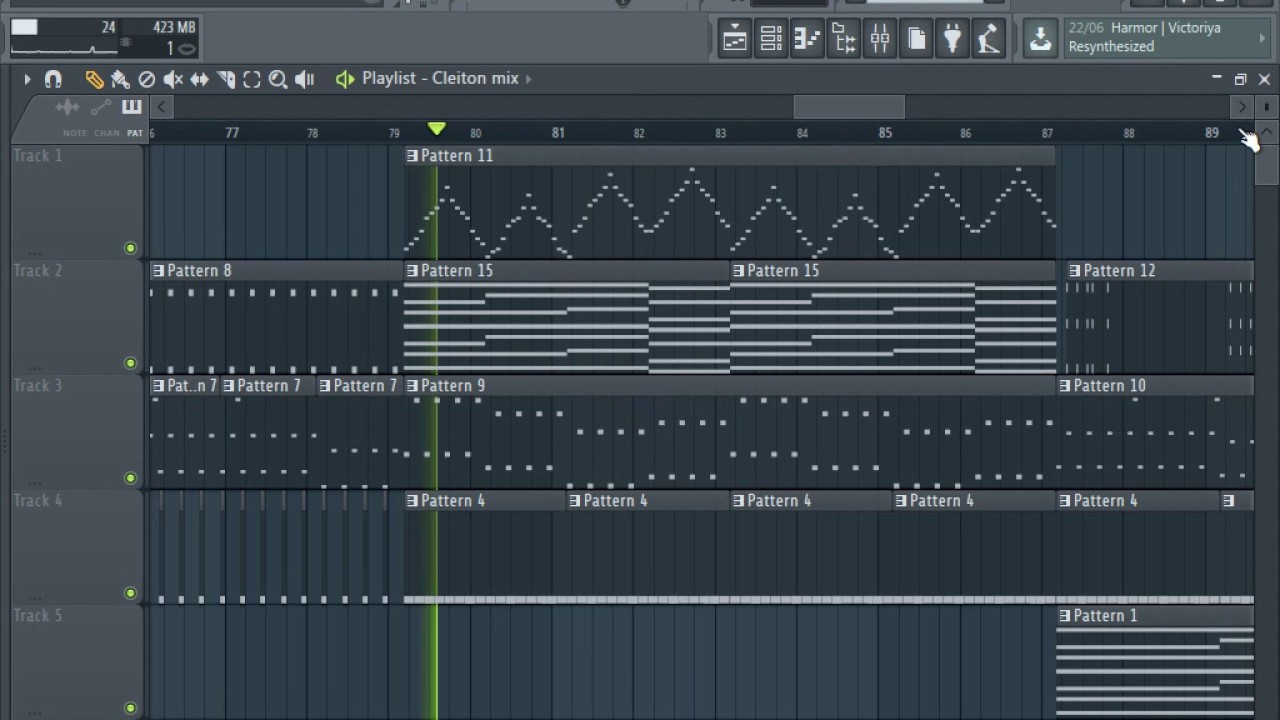Toggle the magnet Snap control
Viewport: 1280px width, 720px height.
54,79
